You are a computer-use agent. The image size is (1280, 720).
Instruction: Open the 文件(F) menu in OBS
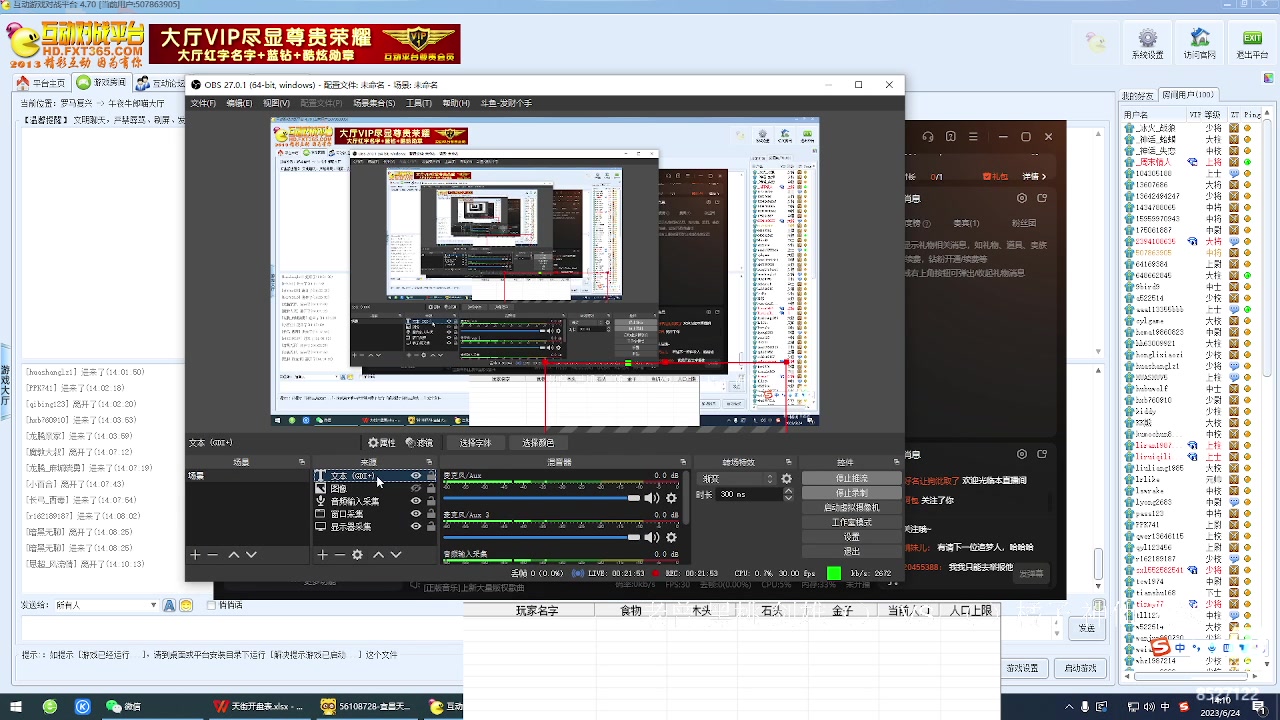tap(203, 103)
